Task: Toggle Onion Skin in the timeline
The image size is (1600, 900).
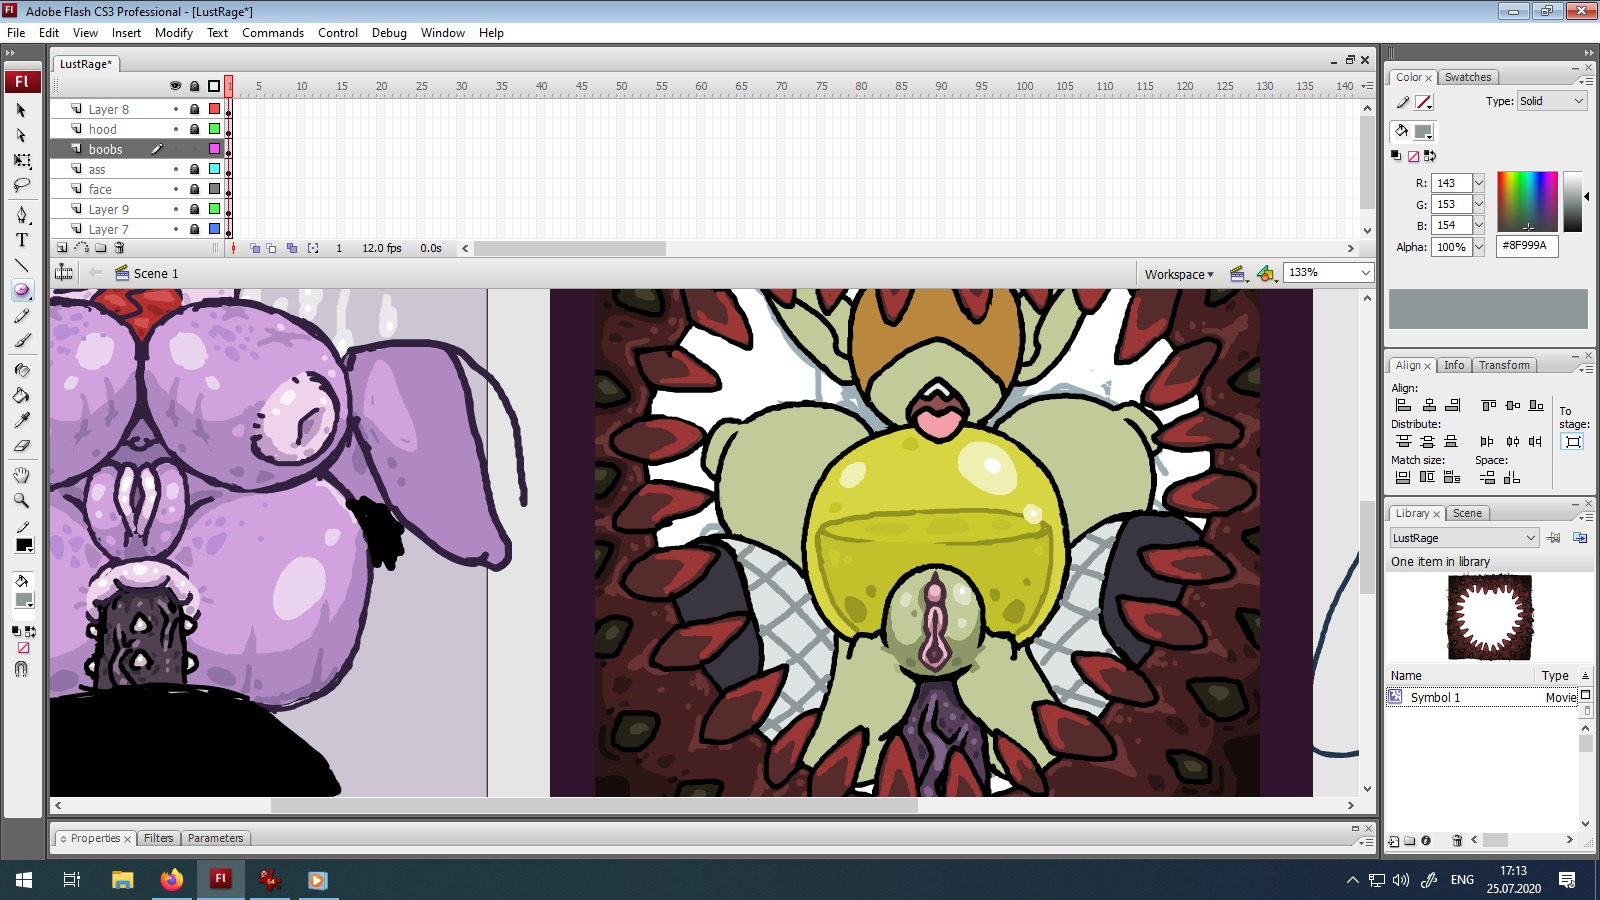Action: (255, 248)
